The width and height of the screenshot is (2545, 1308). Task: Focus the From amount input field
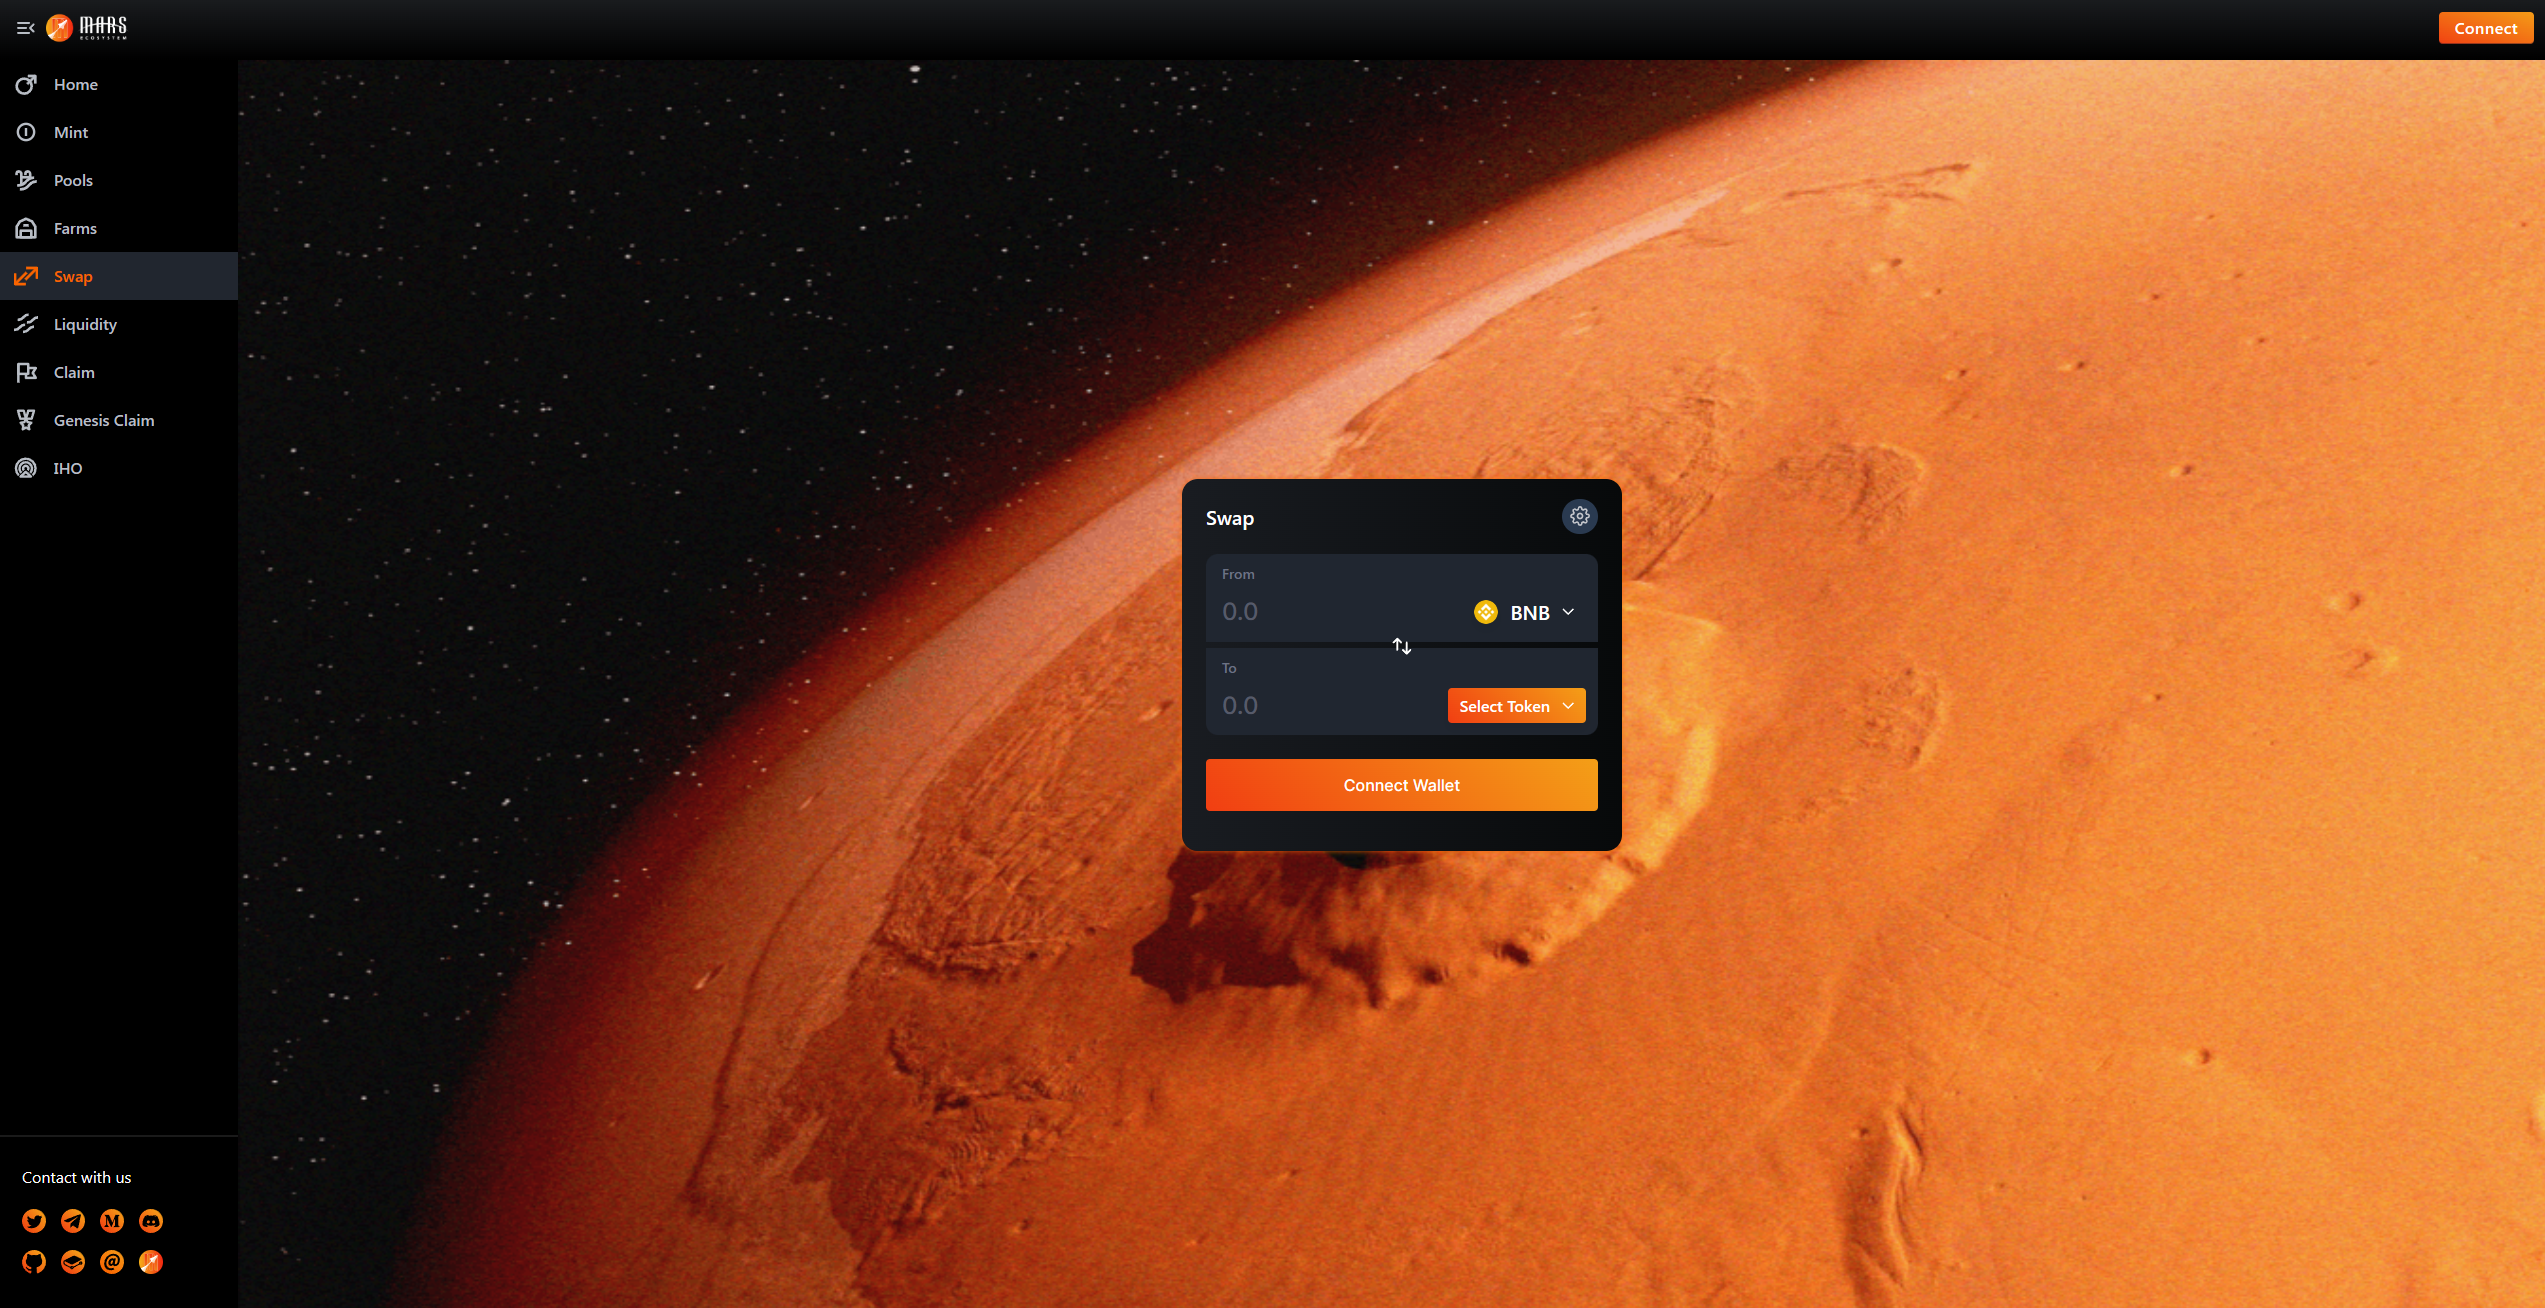pyautogui.click(x=1338, y=612)
